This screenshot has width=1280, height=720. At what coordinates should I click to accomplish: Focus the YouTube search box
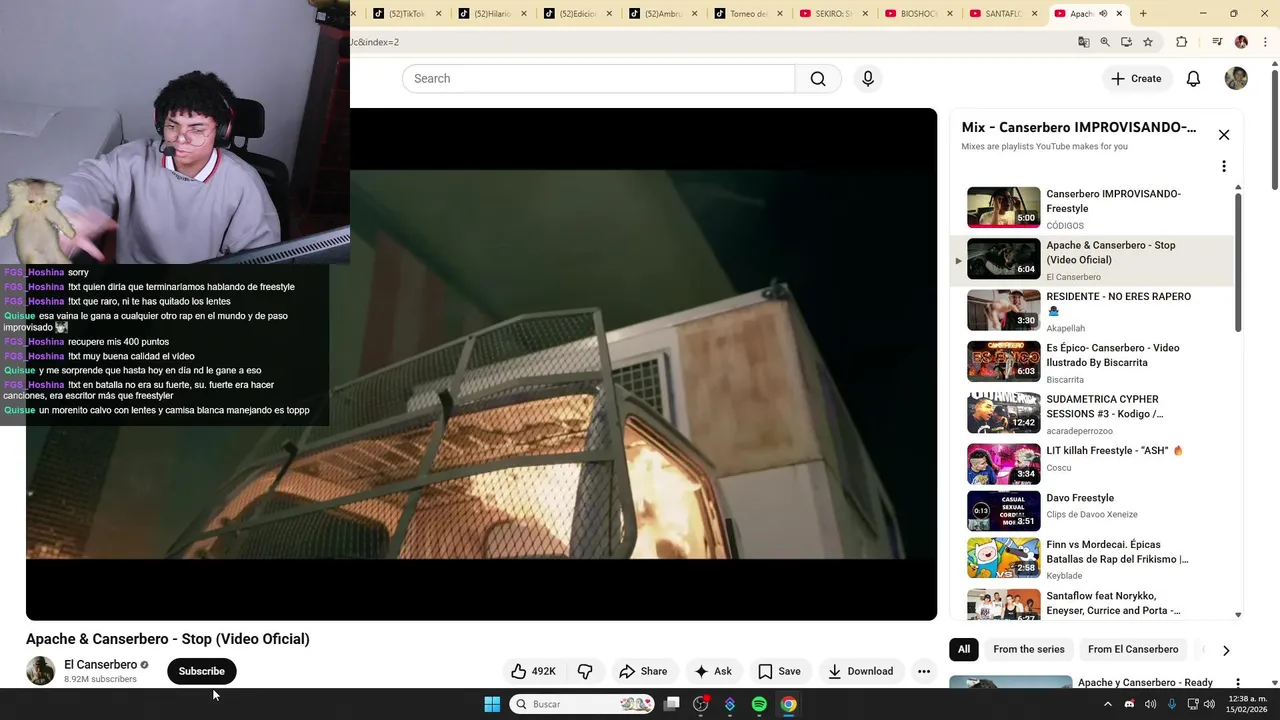pyautogui.click(x=598, y=79)
